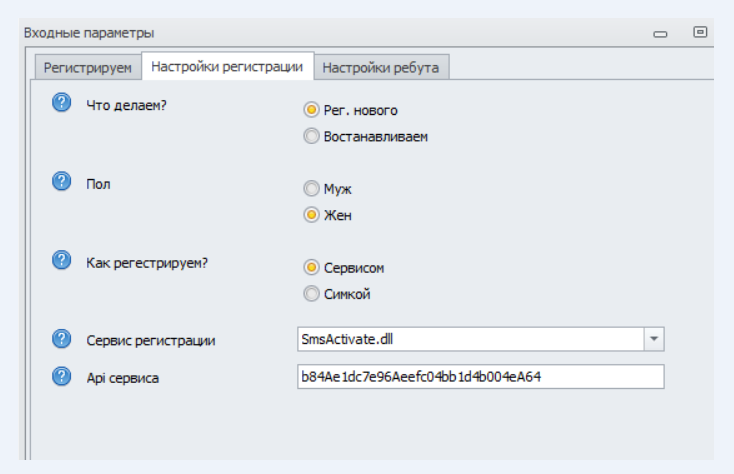Click help icon beside 'Пол'
The height and width of the screenshot is (474, 734).
coord(62,181)
